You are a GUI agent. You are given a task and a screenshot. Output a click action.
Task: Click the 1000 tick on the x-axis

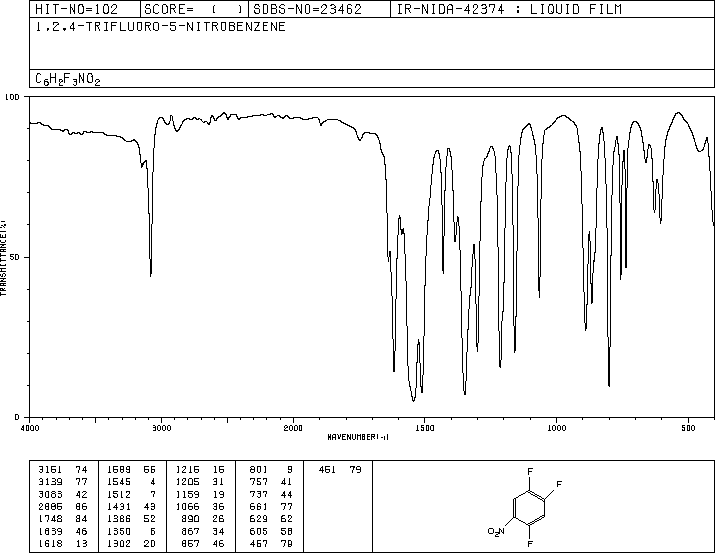point(556,428)
